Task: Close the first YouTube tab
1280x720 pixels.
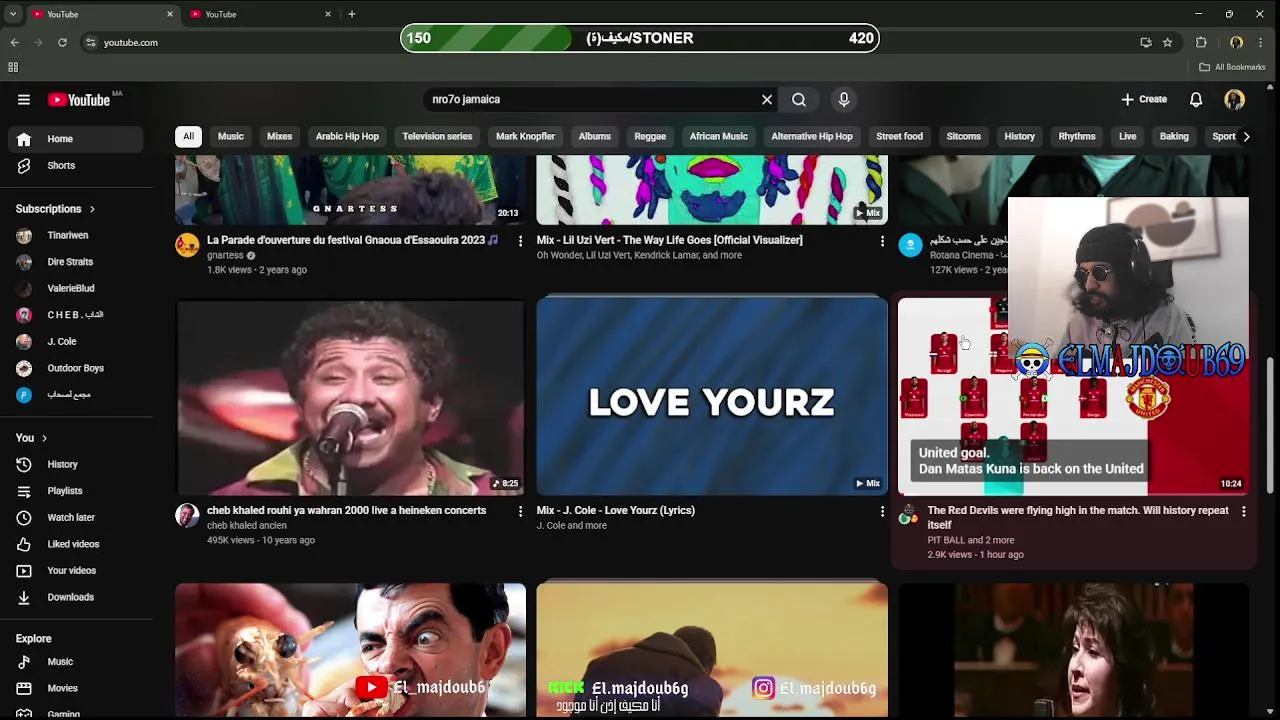Action: coord(169,14)
